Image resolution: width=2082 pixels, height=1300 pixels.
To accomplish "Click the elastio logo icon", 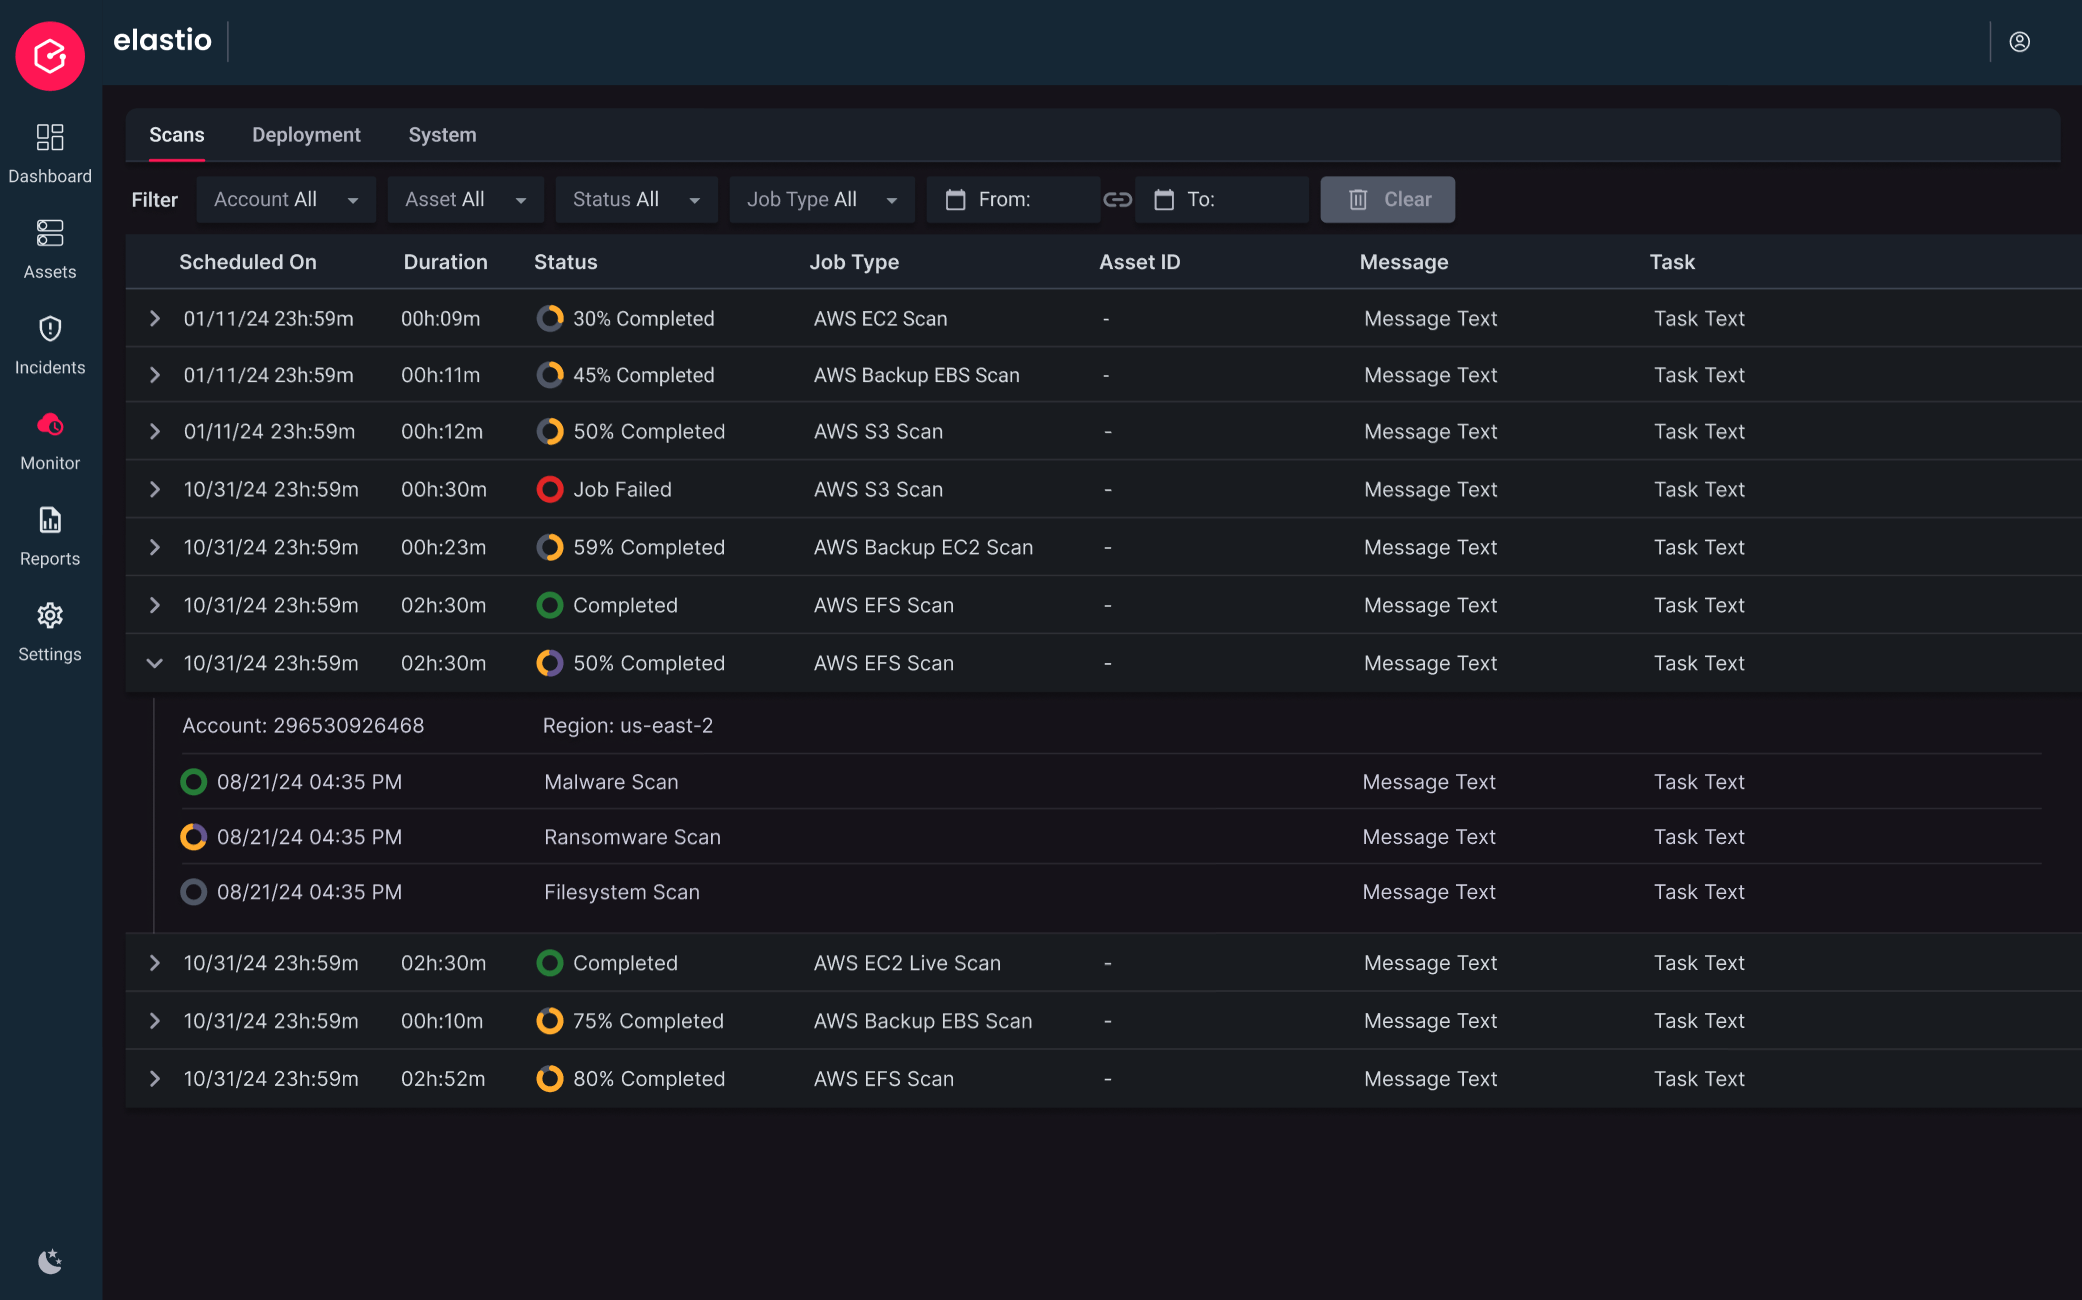I will coord(50,56).
